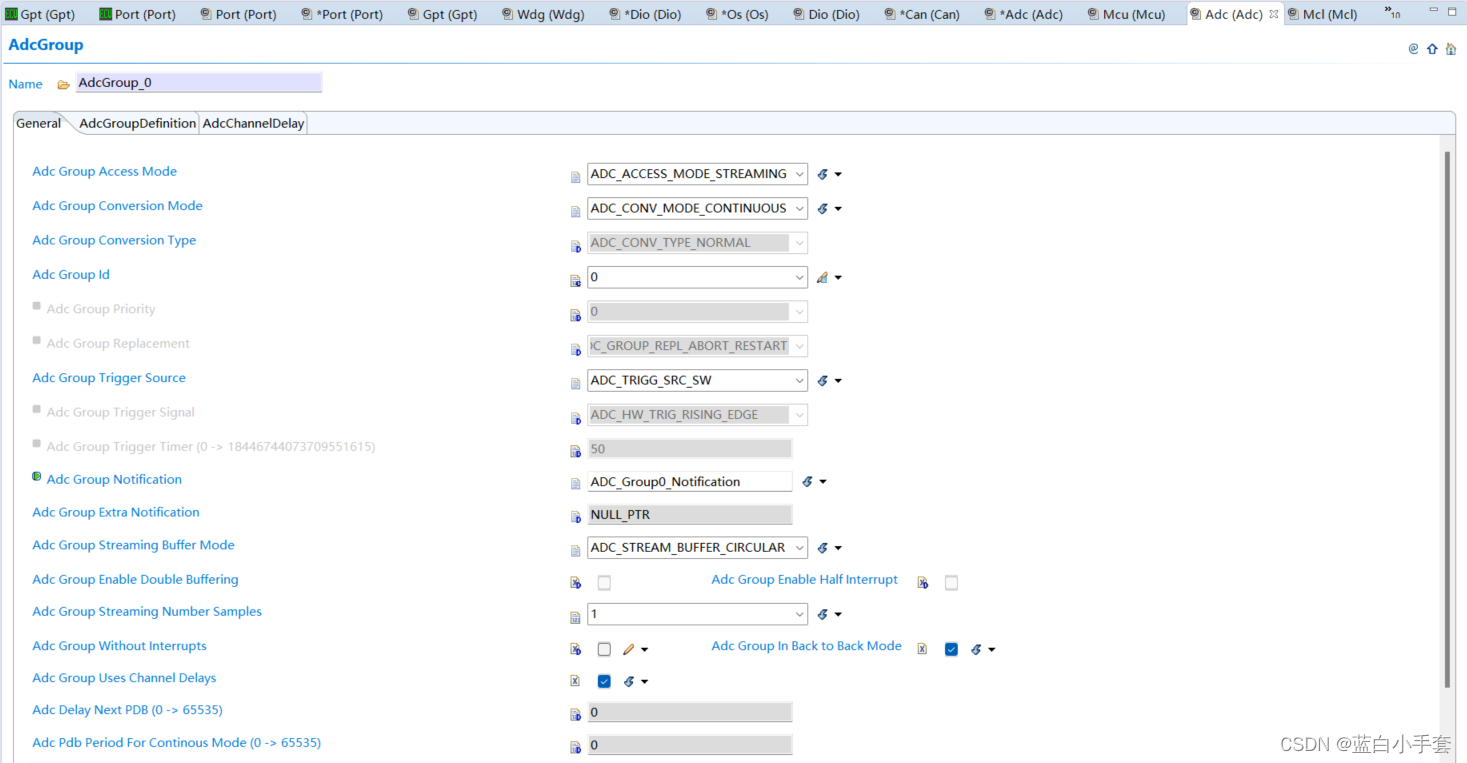Click the Adc Group Trigger Source label link

[109, 378]
